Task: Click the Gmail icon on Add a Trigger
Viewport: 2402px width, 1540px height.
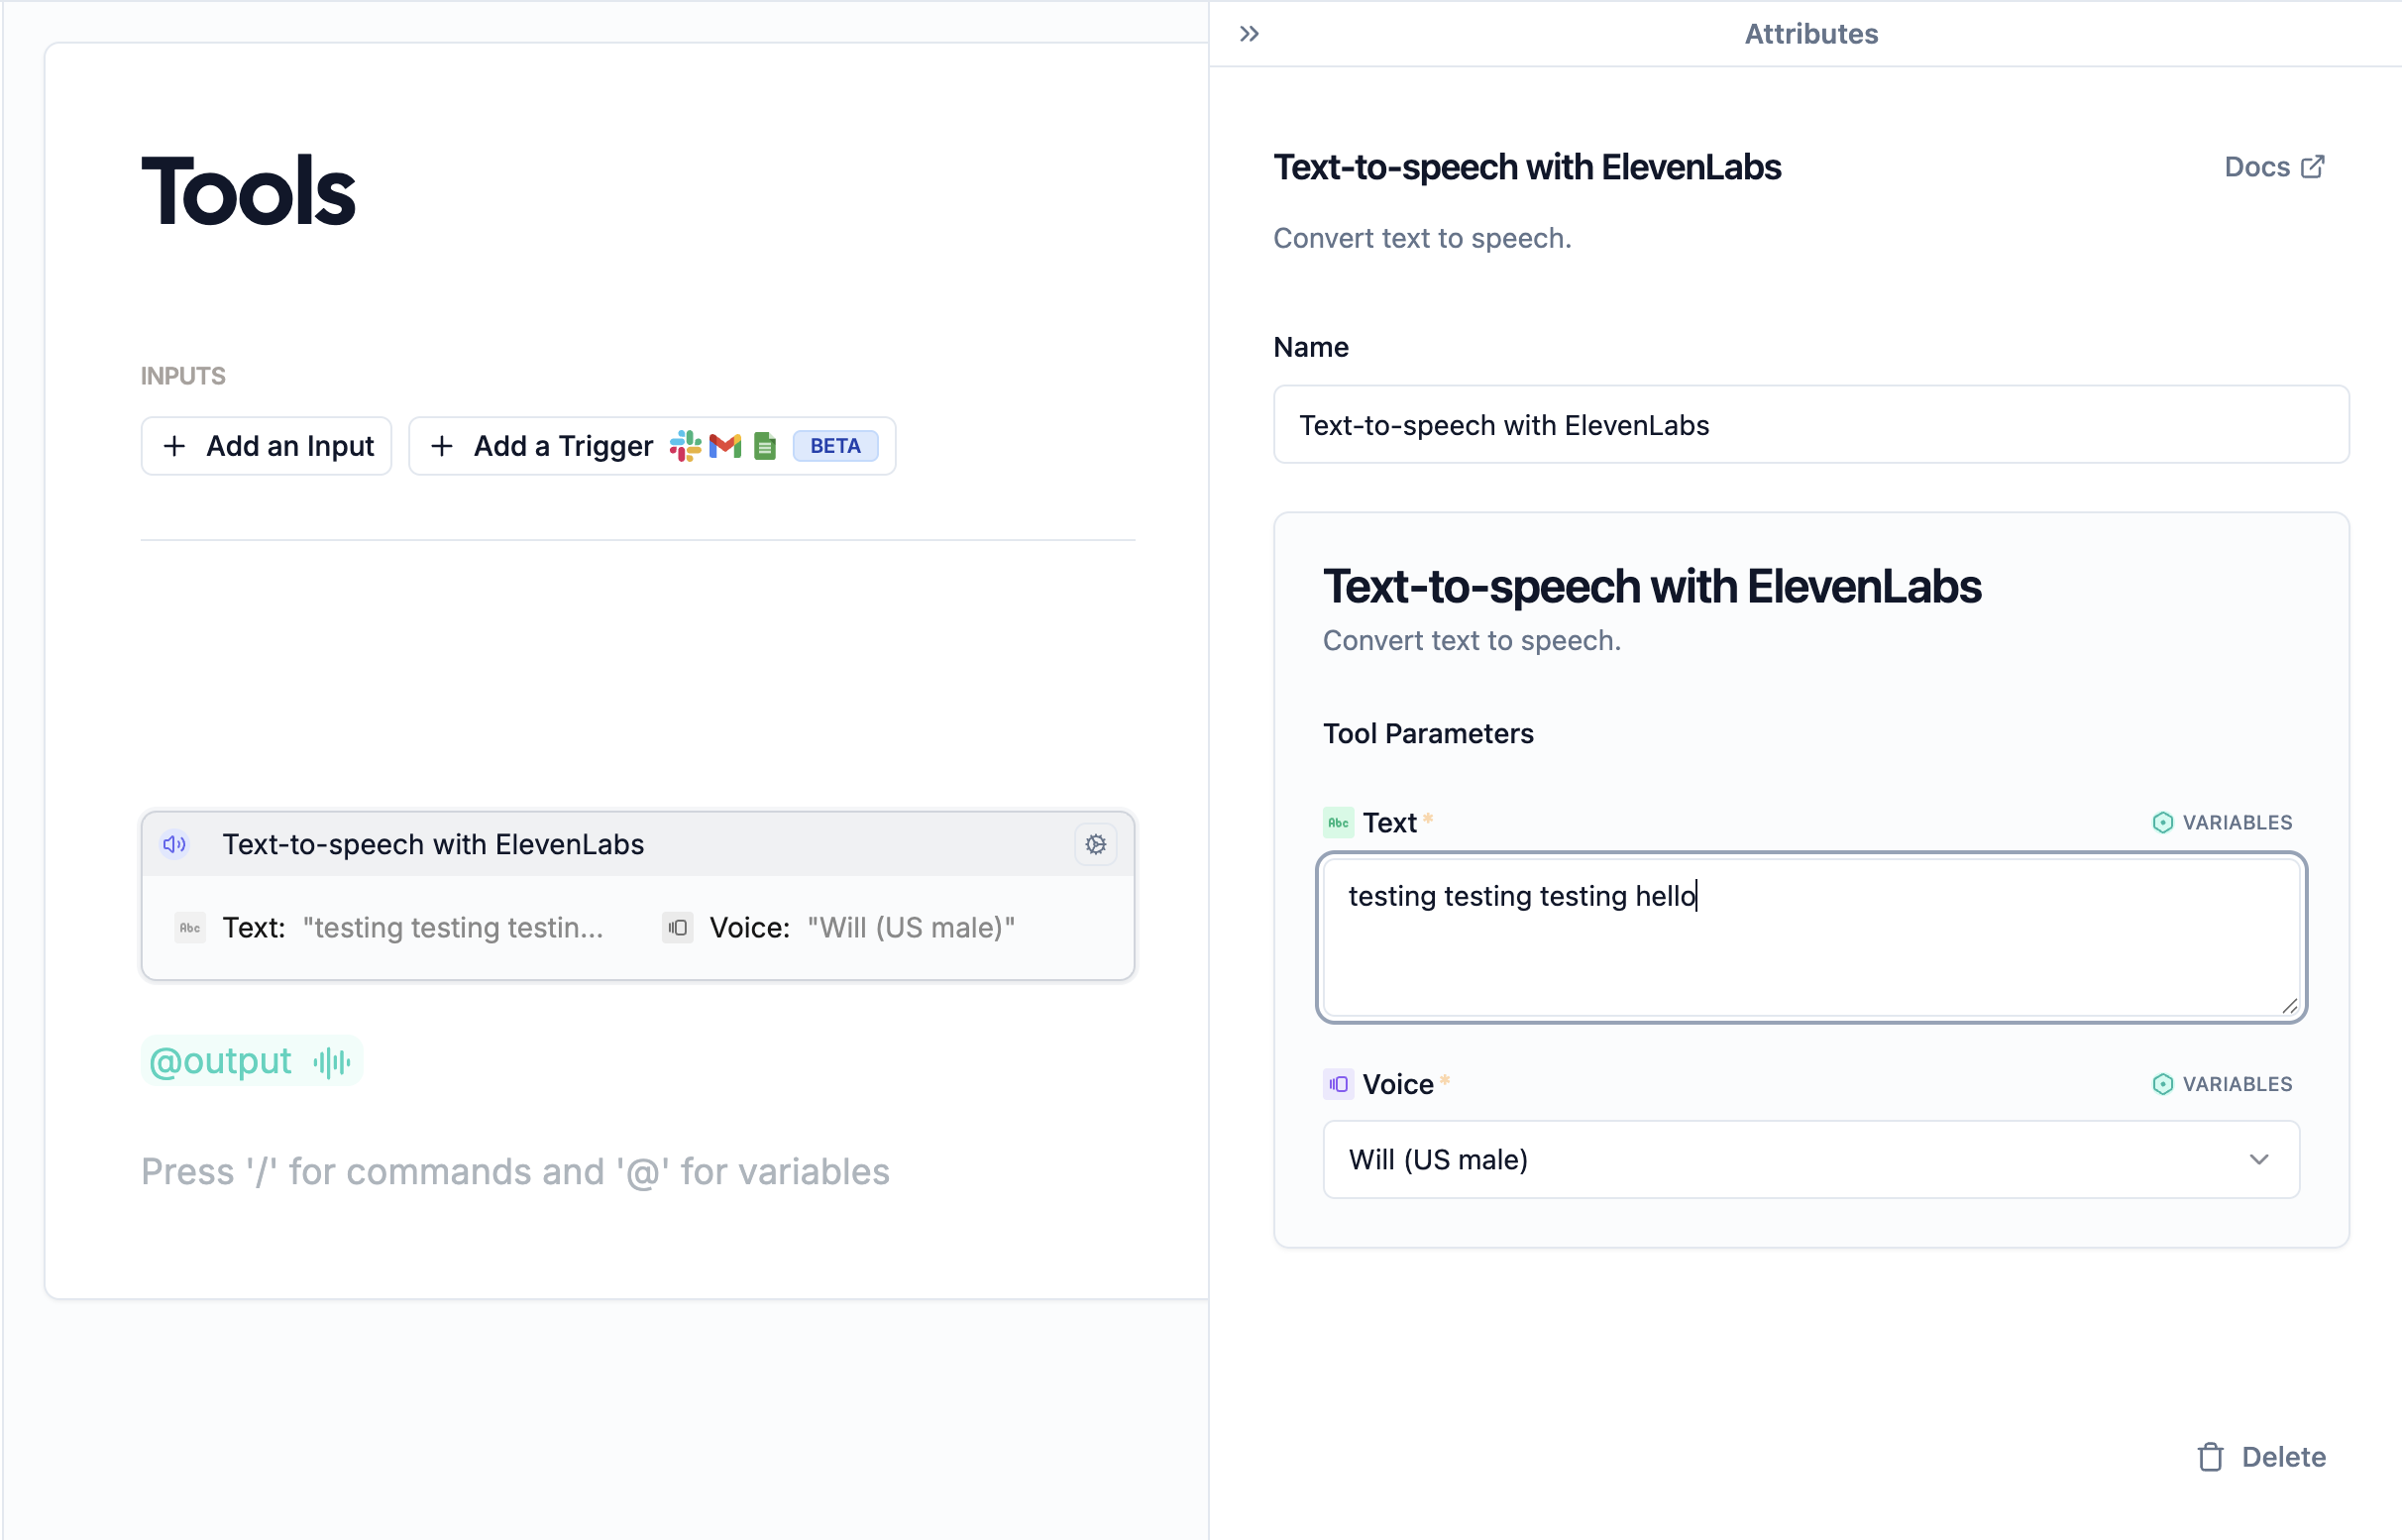Action: click(x=724, y=446)
